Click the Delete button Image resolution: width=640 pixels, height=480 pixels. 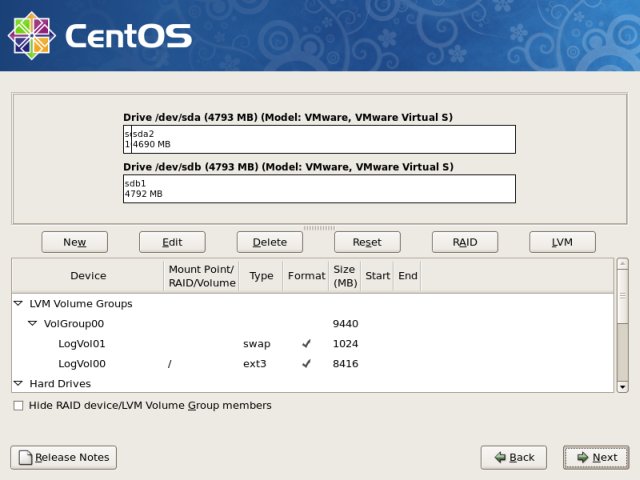269,242
